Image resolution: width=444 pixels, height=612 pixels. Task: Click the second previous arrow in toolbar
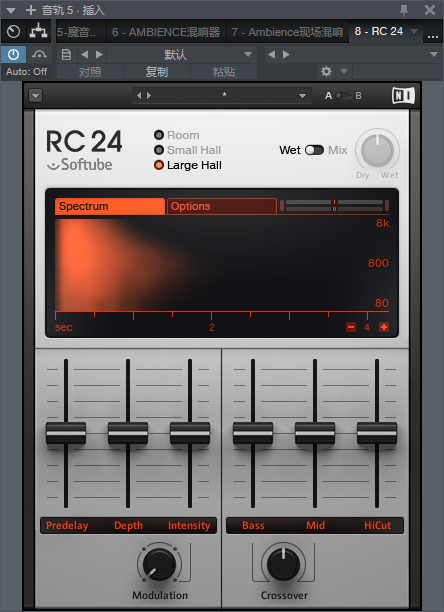pos(272,55)
